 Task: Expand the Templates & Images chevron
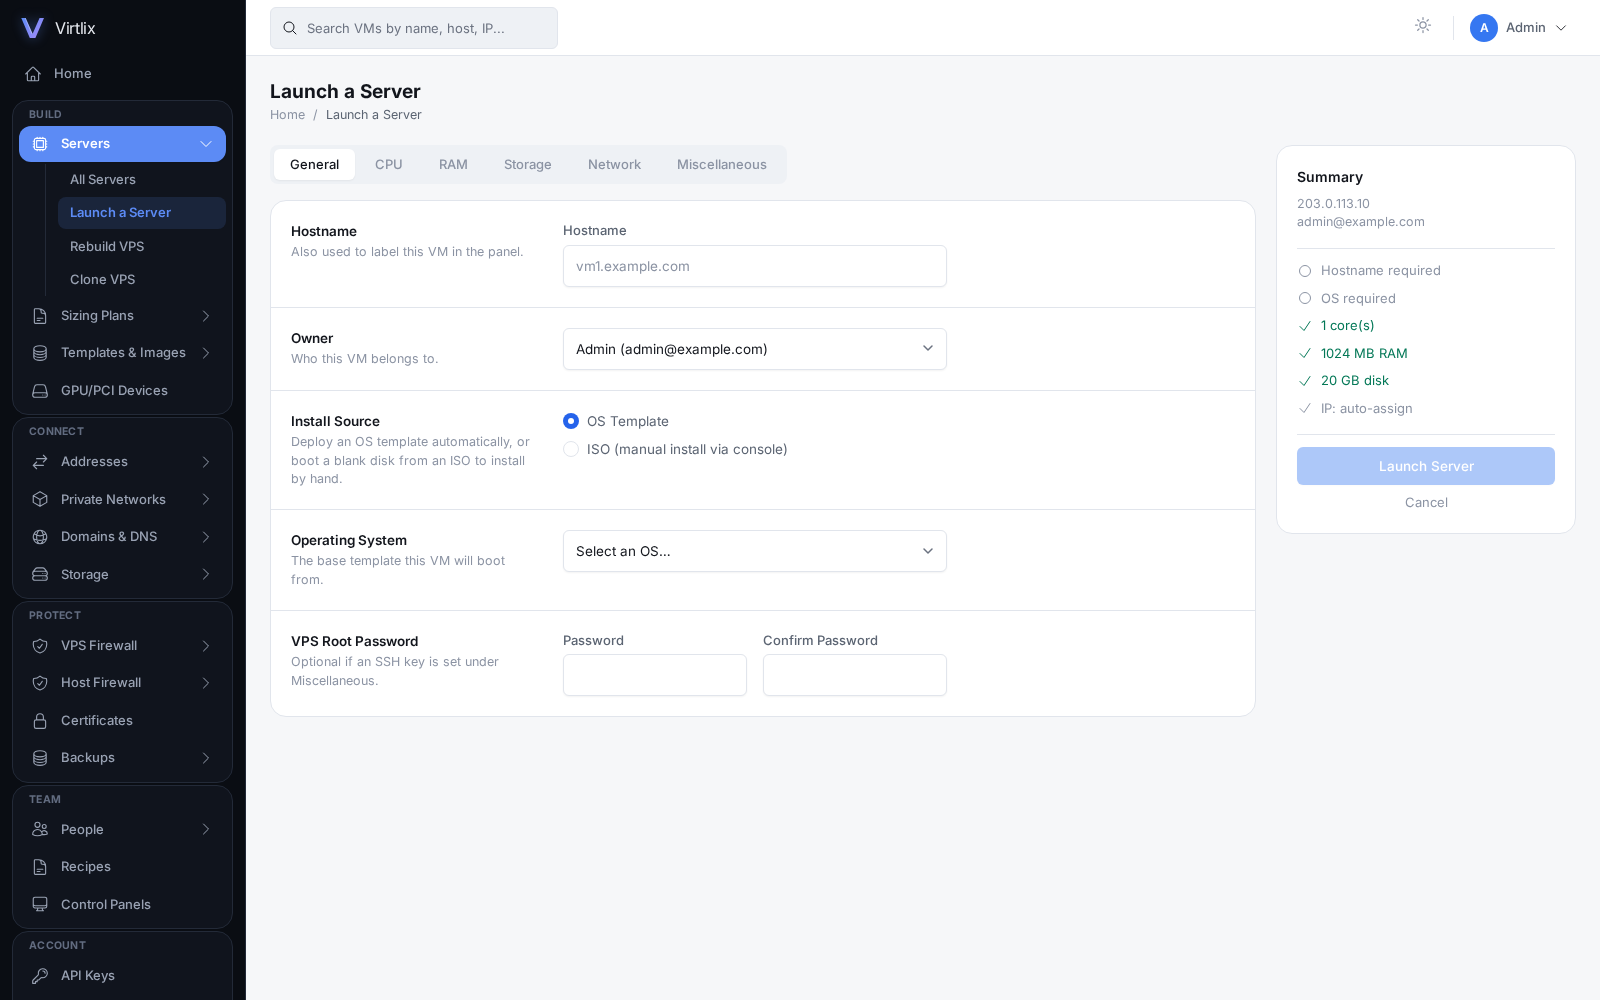pyautogui.click(x=206, y=353)
